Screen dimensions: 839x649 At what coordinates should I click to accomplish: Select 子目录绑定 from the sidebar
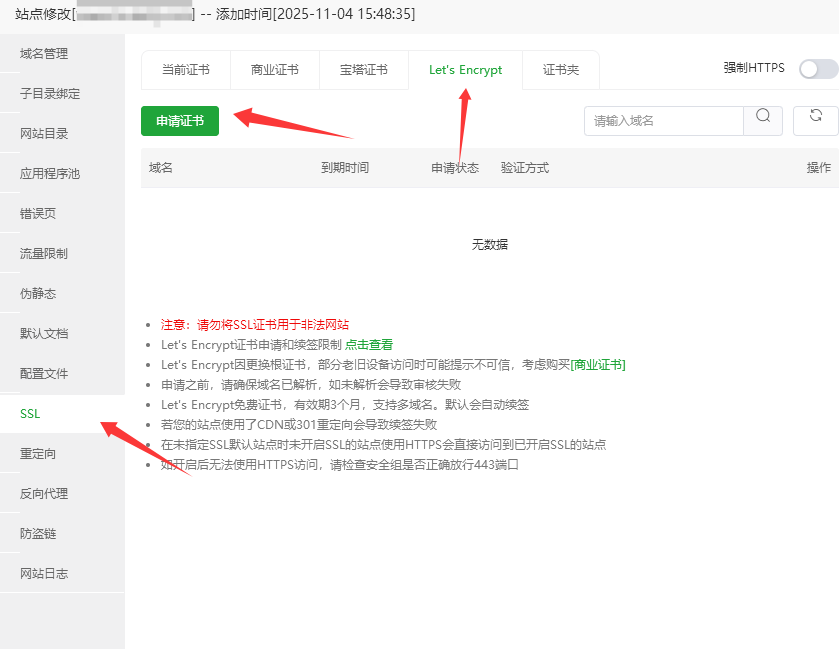(x=50, y=93)
